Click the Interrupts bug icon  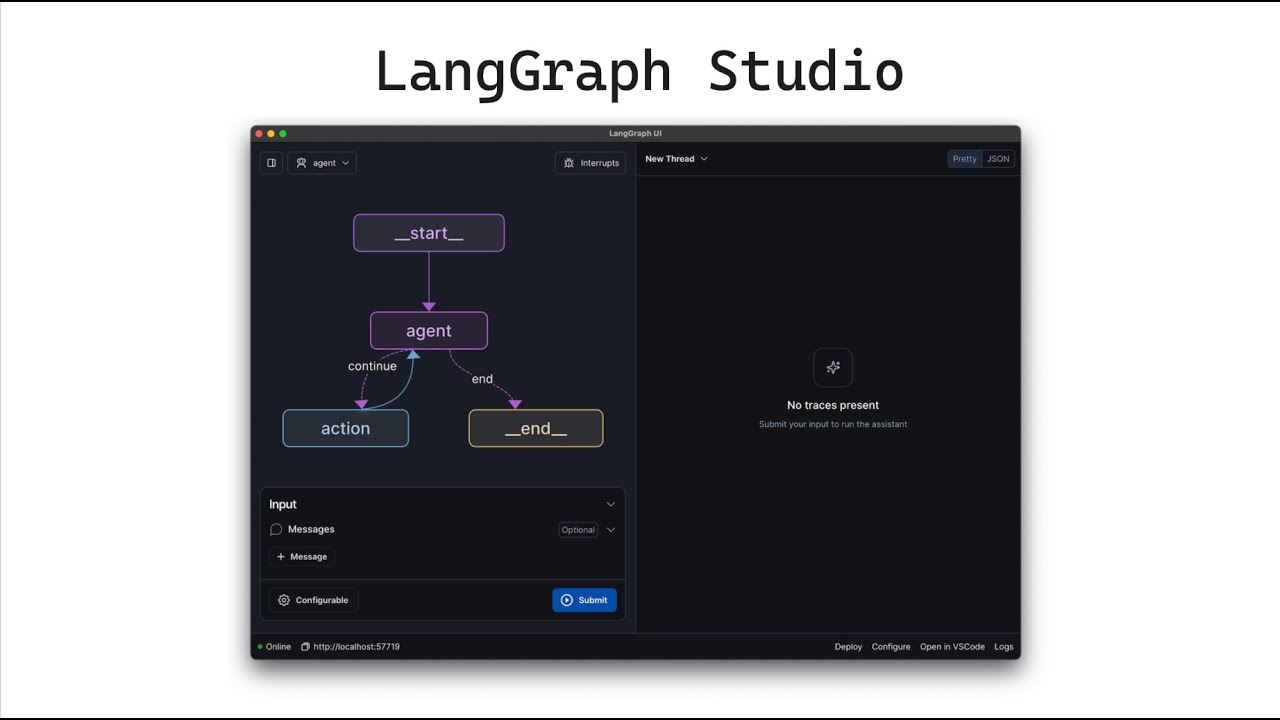click(569, 163)
